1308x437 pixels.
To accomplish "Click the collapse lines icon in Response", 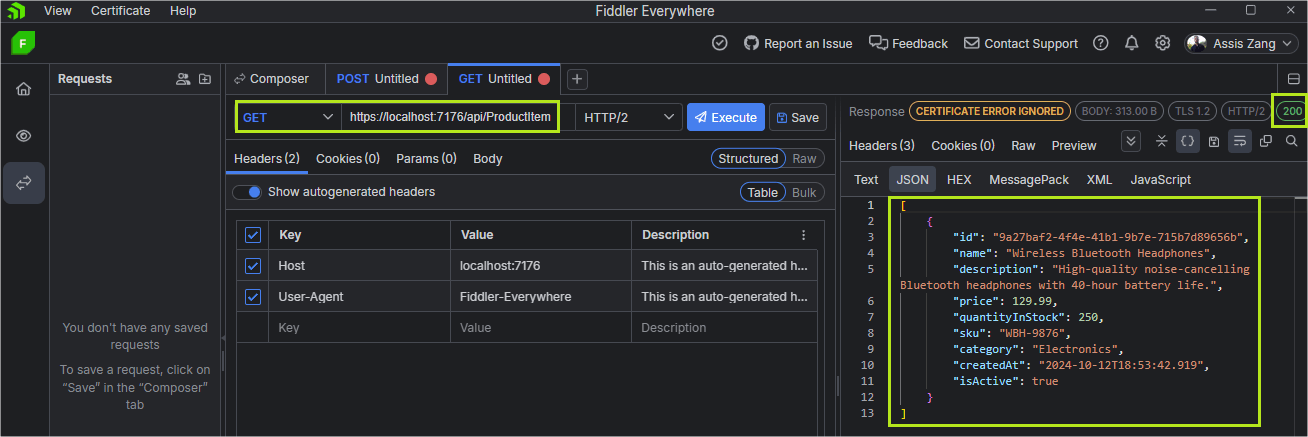I will [1162, 141].
